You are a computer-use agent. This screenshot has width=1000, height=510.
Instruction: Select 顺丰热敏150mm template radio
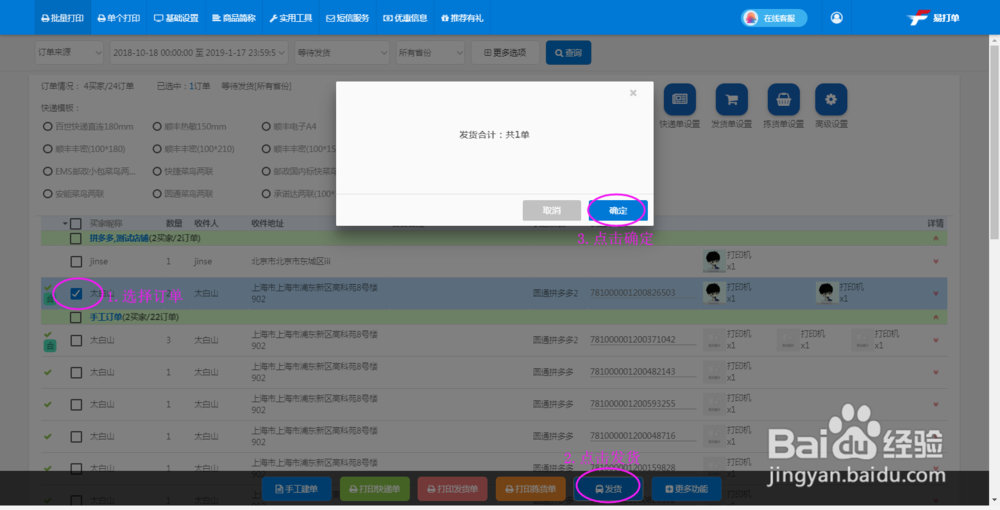pos(157,126)
